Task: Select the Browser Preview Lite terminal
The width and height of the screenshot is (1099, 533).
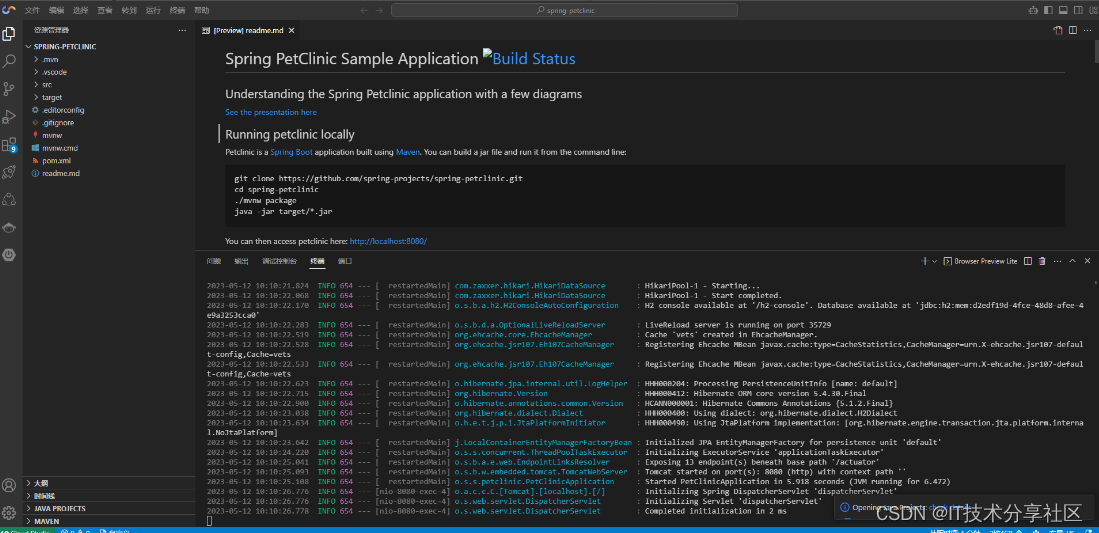Action: pos(981,261)
